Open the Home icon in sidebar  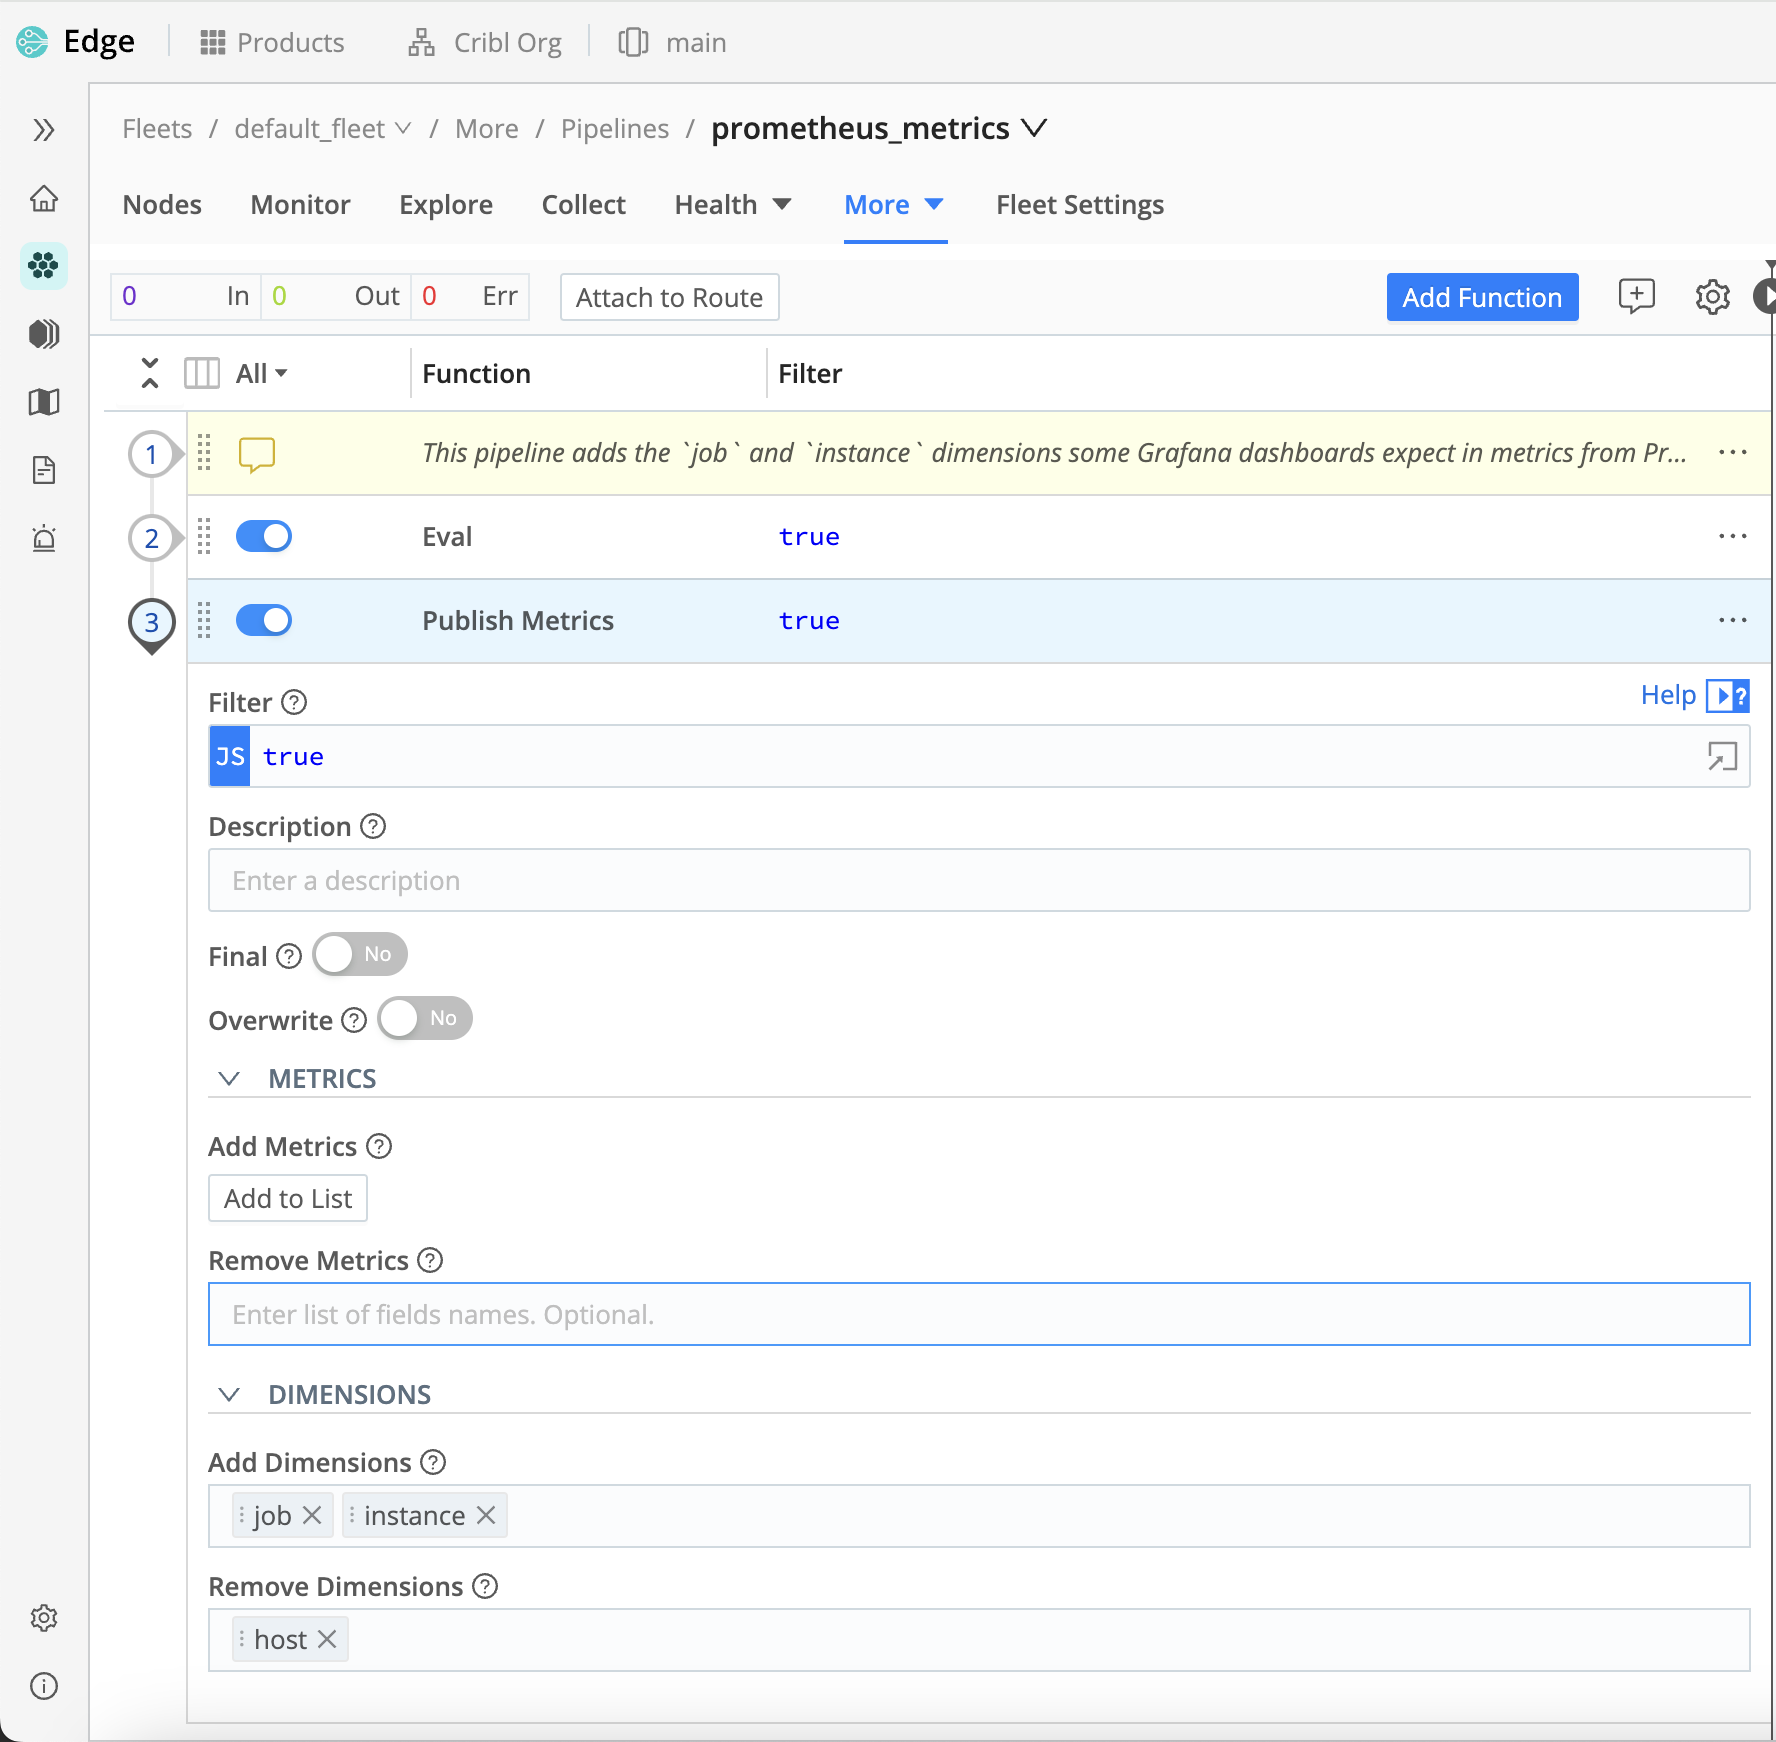point(44,198)
